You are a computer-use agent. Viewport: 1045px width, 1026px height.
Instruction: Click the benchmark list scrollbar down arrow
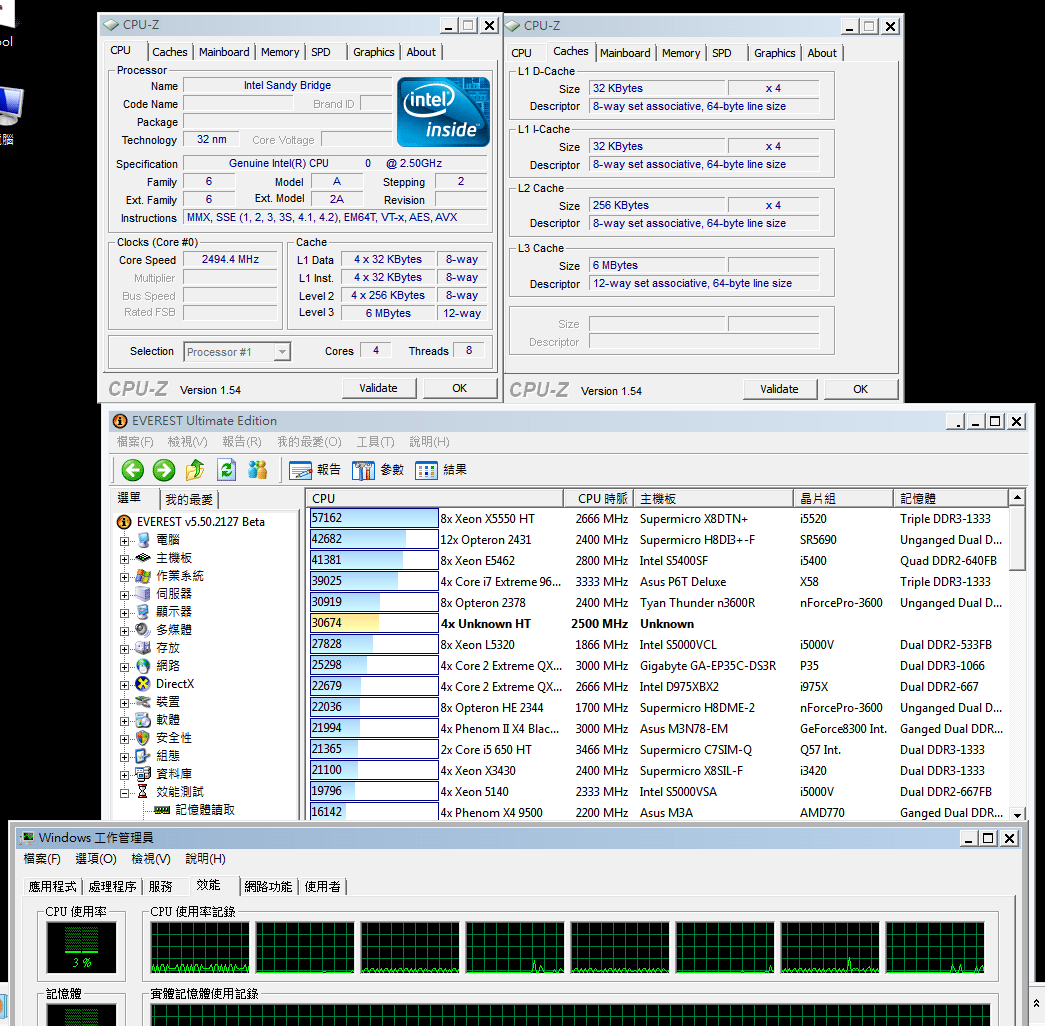(x=1017, y=814)
